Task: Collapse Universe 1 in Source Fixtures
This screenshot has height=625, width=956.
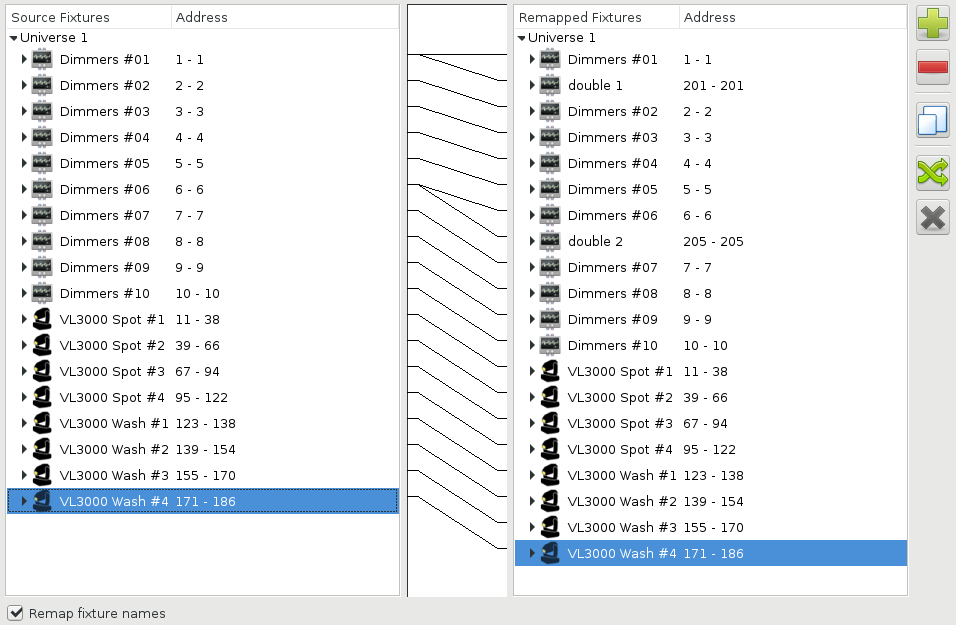Action: click(x=13, y=38)
